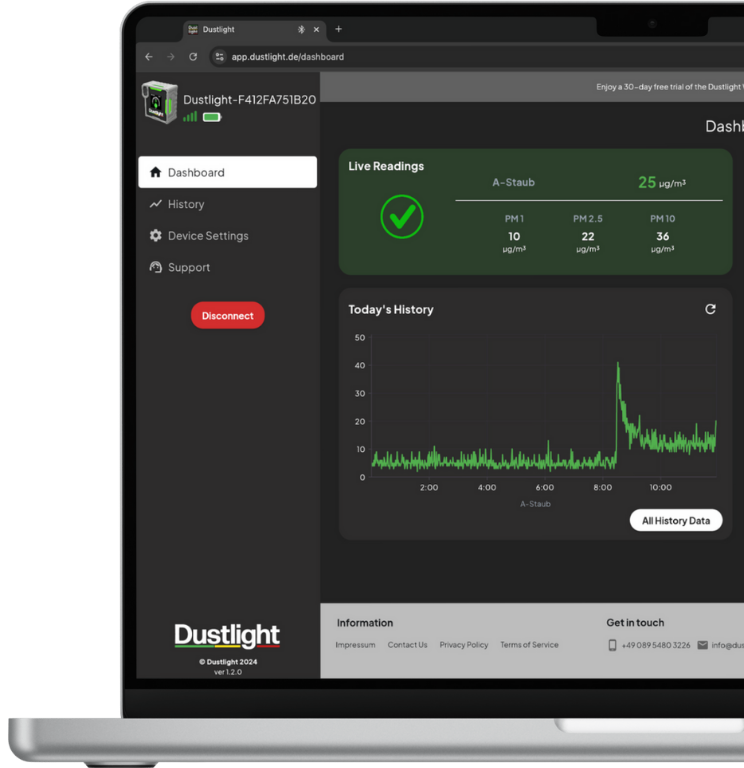Click the Dustlight tab favicon
Image resolution: width=744 pixels, height=768 pixels.
(193, 29)
